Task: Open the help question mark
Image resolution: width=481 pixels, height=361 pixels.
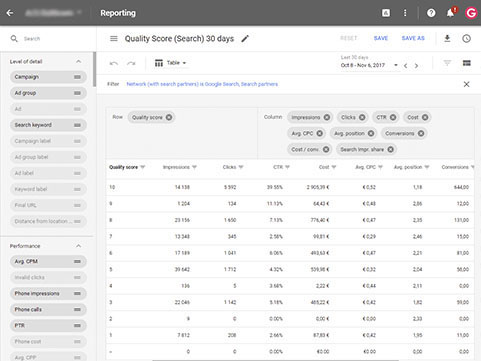Action: (x=431, y=13)
